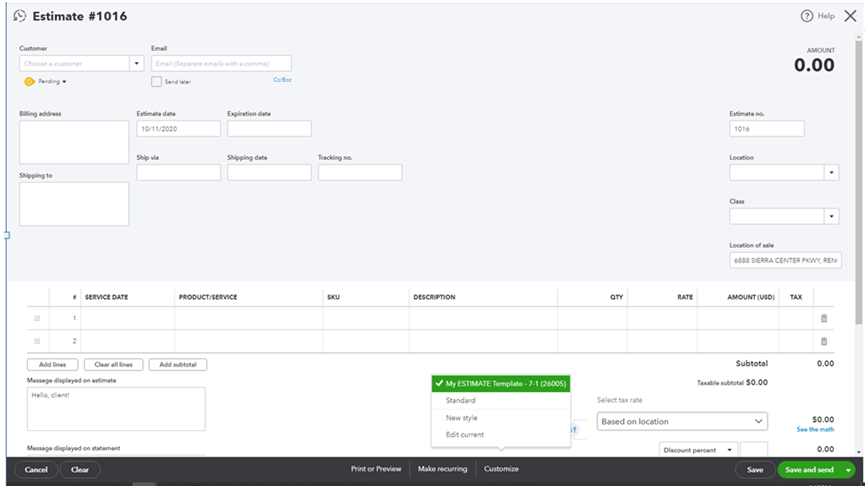Click Make recurring in bottom bar
Image resolution: width=868 pixels, height=488 pixels.
(442, 469)
